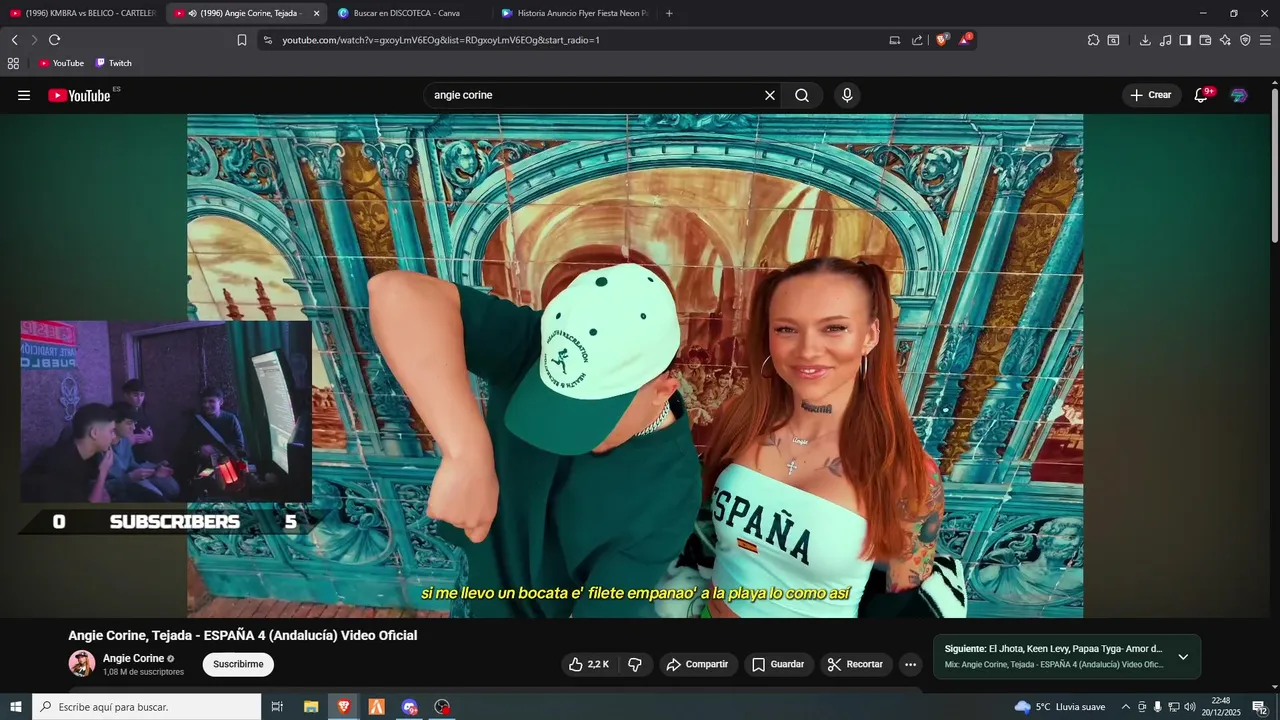
Task: Open the Discord taskbar icon
Action: click(409, 707)
